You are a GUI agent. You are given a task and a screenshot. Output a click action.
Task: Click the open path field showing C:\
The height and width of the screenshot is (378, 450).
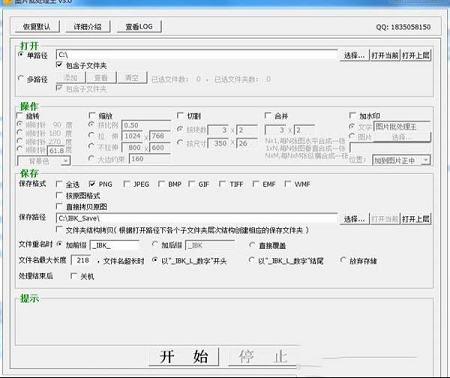click(197, 55)
